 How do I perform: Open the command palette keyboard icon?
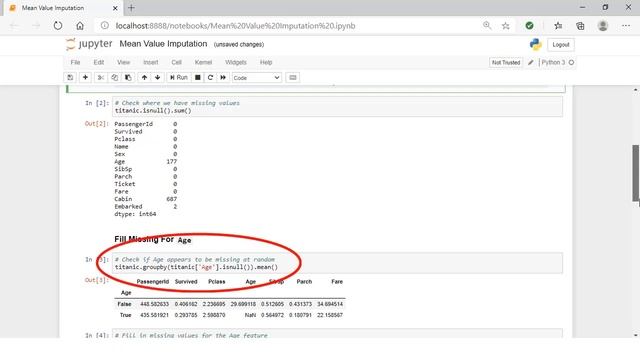click(x=293, y=78)
